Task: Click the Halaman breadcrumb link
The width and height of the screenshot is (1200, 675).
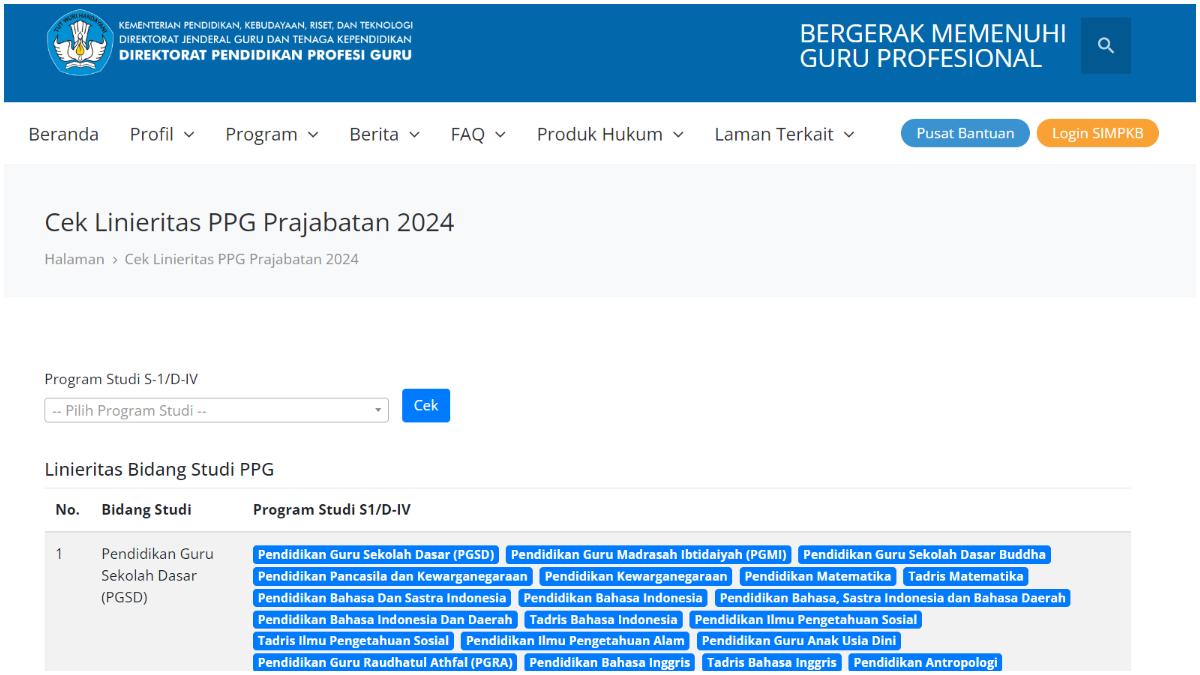Action: click(74, 259)
